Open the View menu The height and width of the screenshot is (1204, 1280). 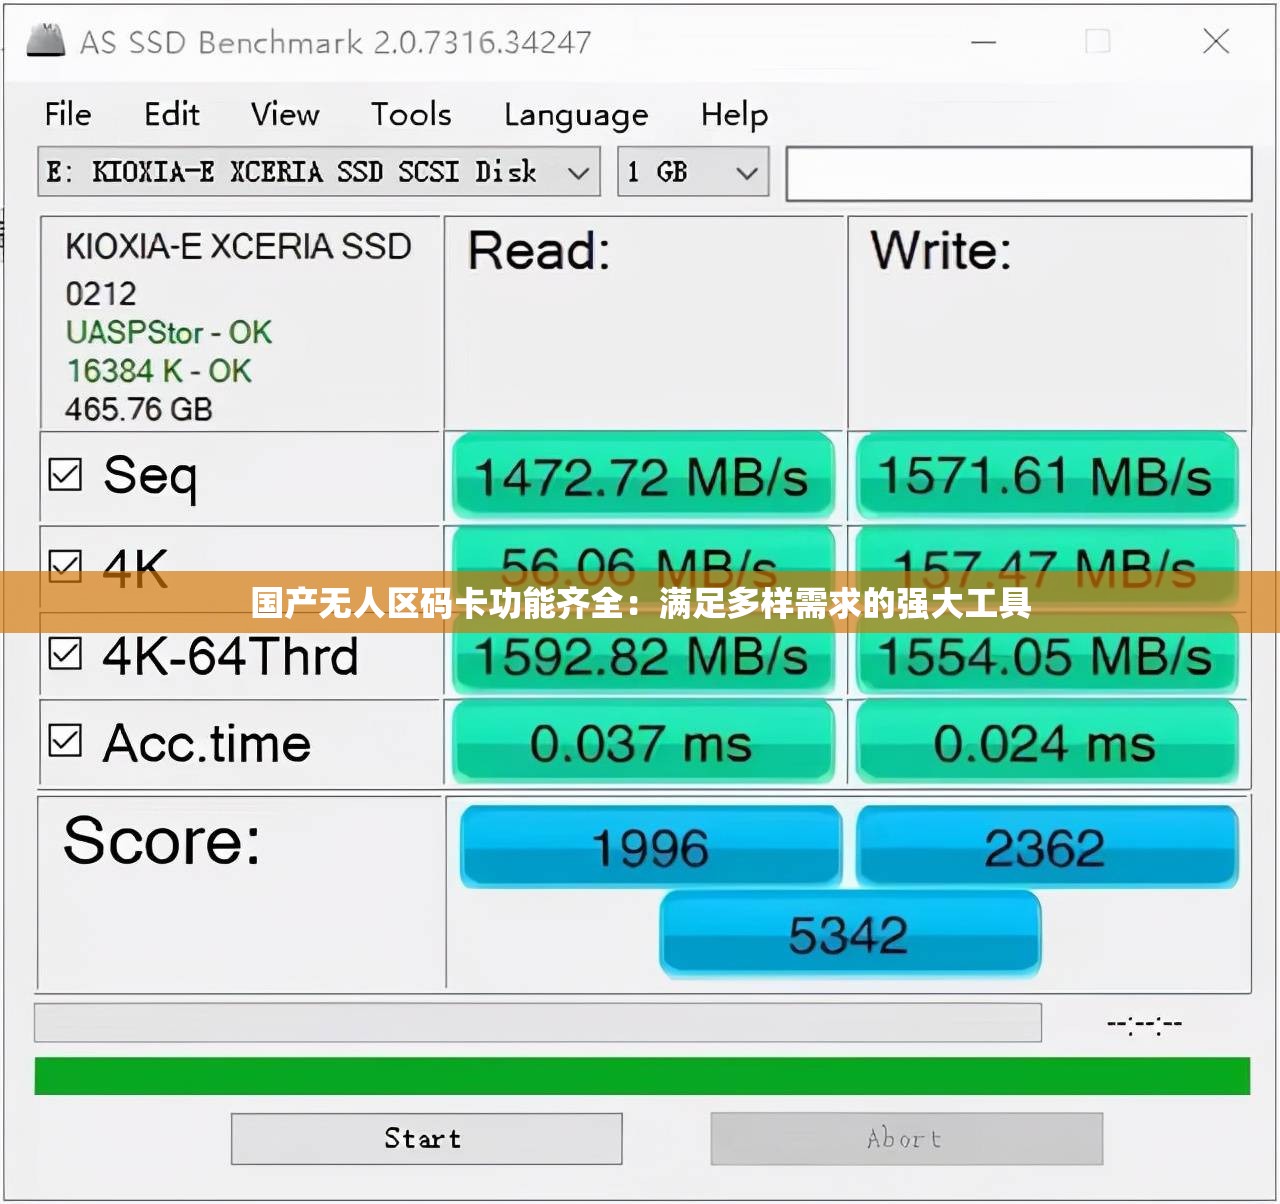285,115
